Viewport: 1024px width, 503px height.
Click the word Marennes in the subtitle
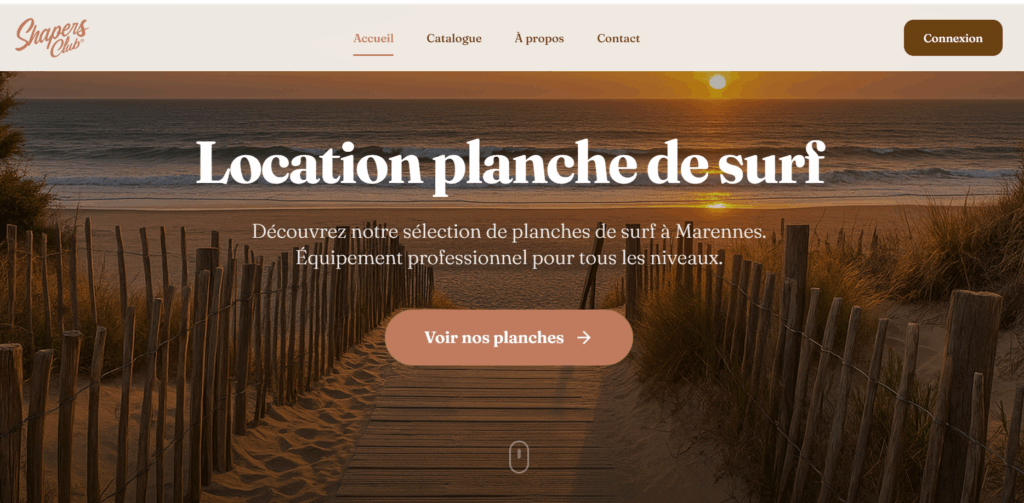click(x=720, y=231)
